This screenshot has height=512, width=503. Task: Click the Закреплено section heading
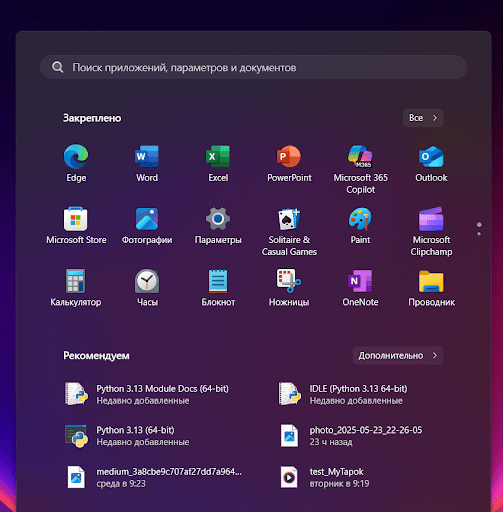click(92, 118)
